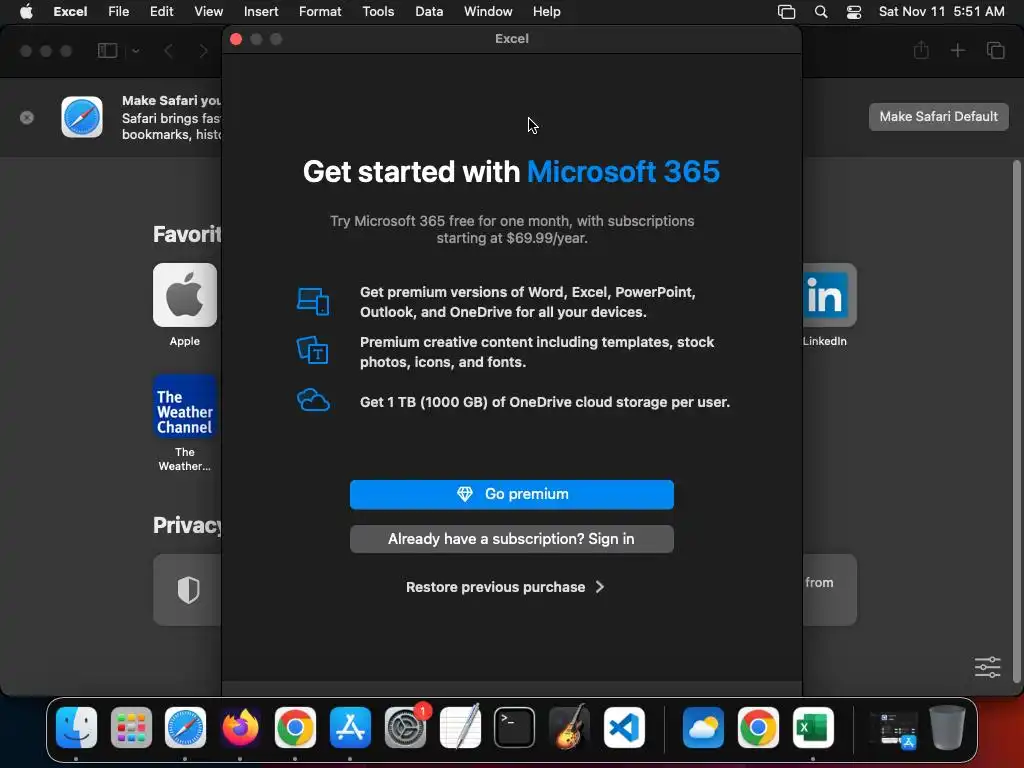Click Safari Share icon
Image resolution: width=1024 pixels, height=768 pixels.
tap(921, 50)
